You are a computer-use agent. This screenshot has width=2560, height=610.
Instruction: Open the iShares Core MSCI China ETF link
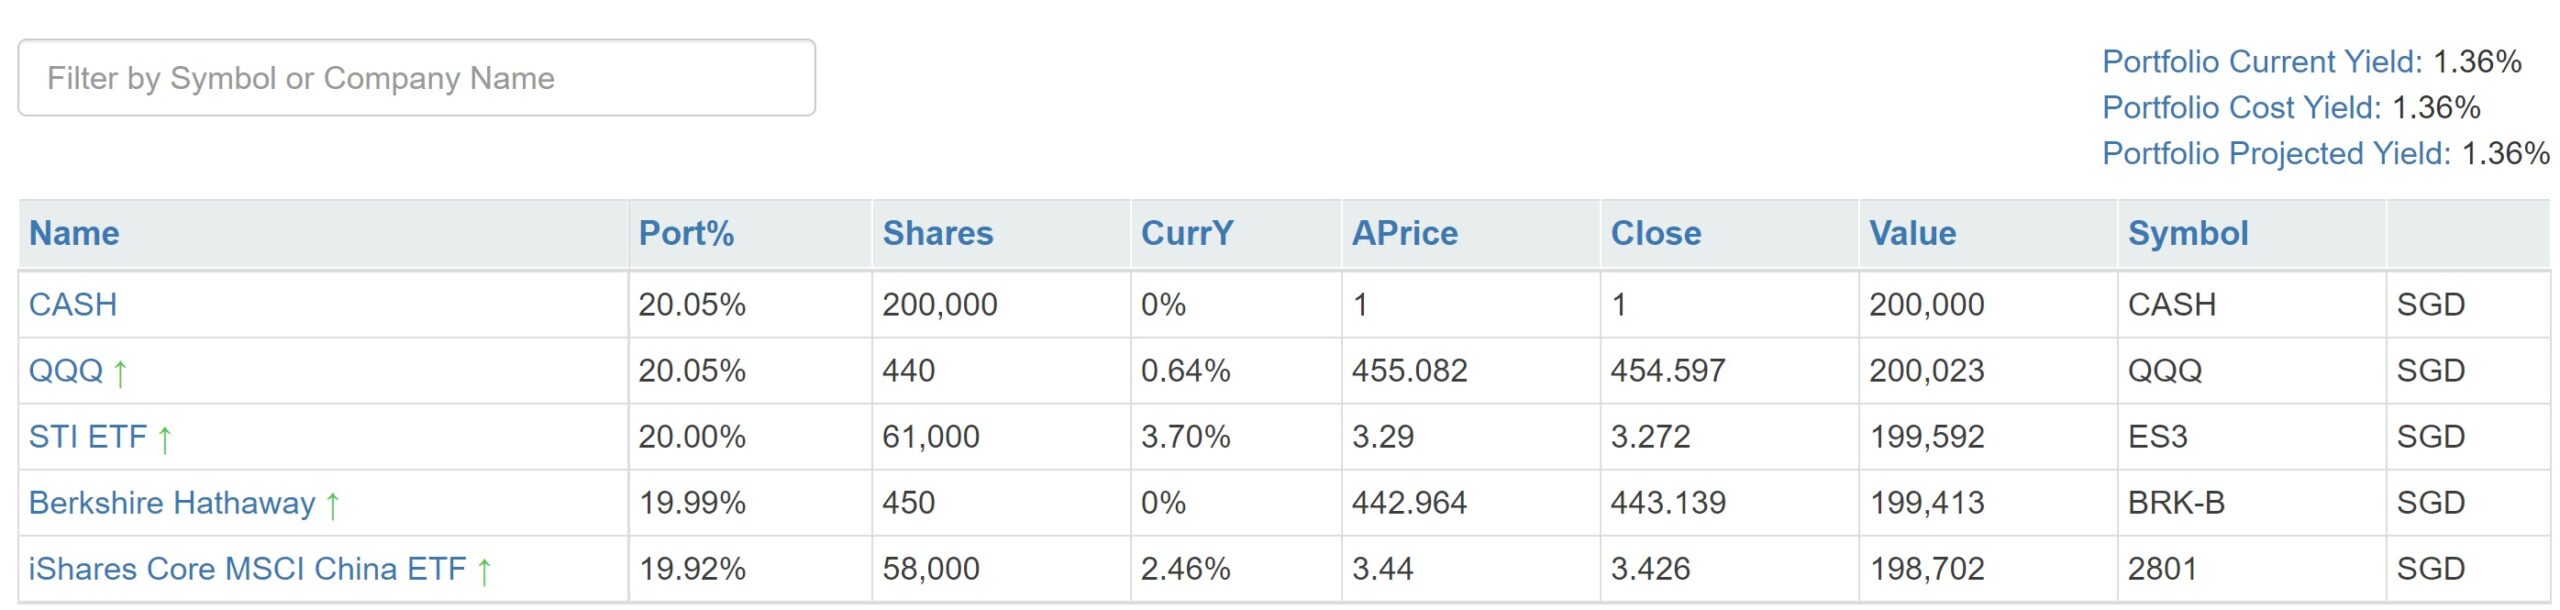point(247,569)
